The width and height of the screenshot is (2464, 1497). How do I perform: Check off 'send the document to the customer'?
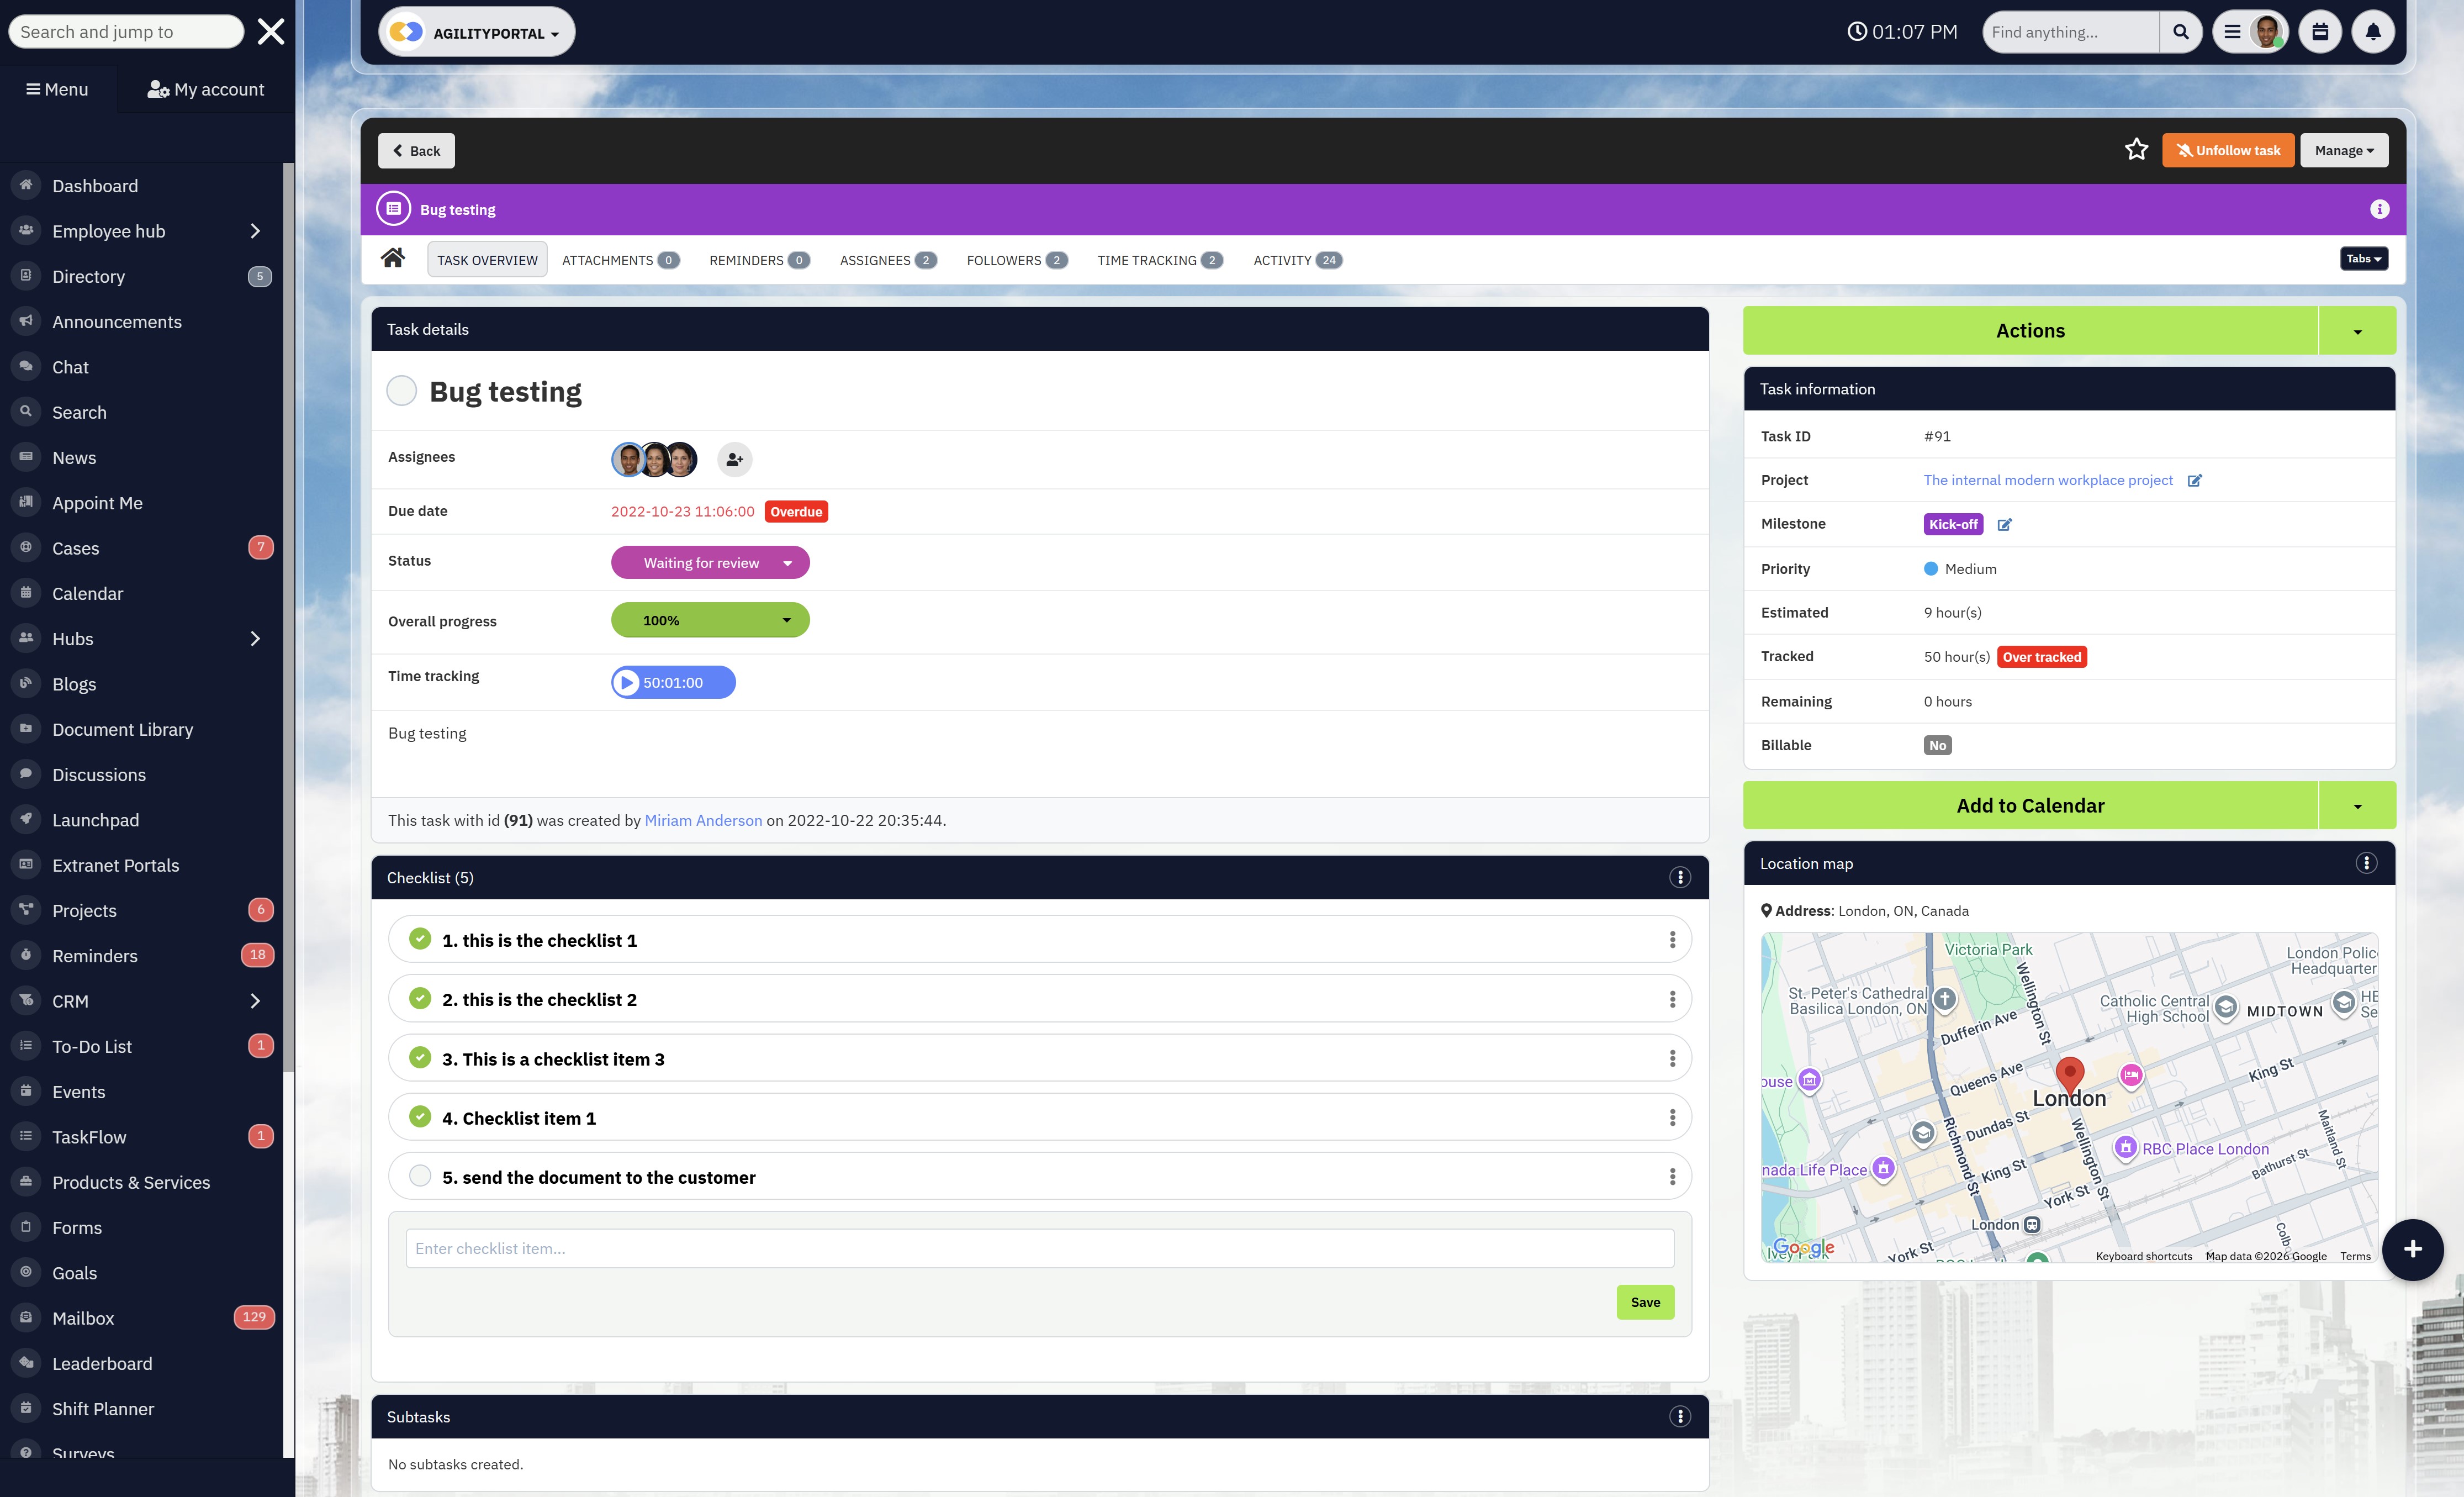[420, 1176]
